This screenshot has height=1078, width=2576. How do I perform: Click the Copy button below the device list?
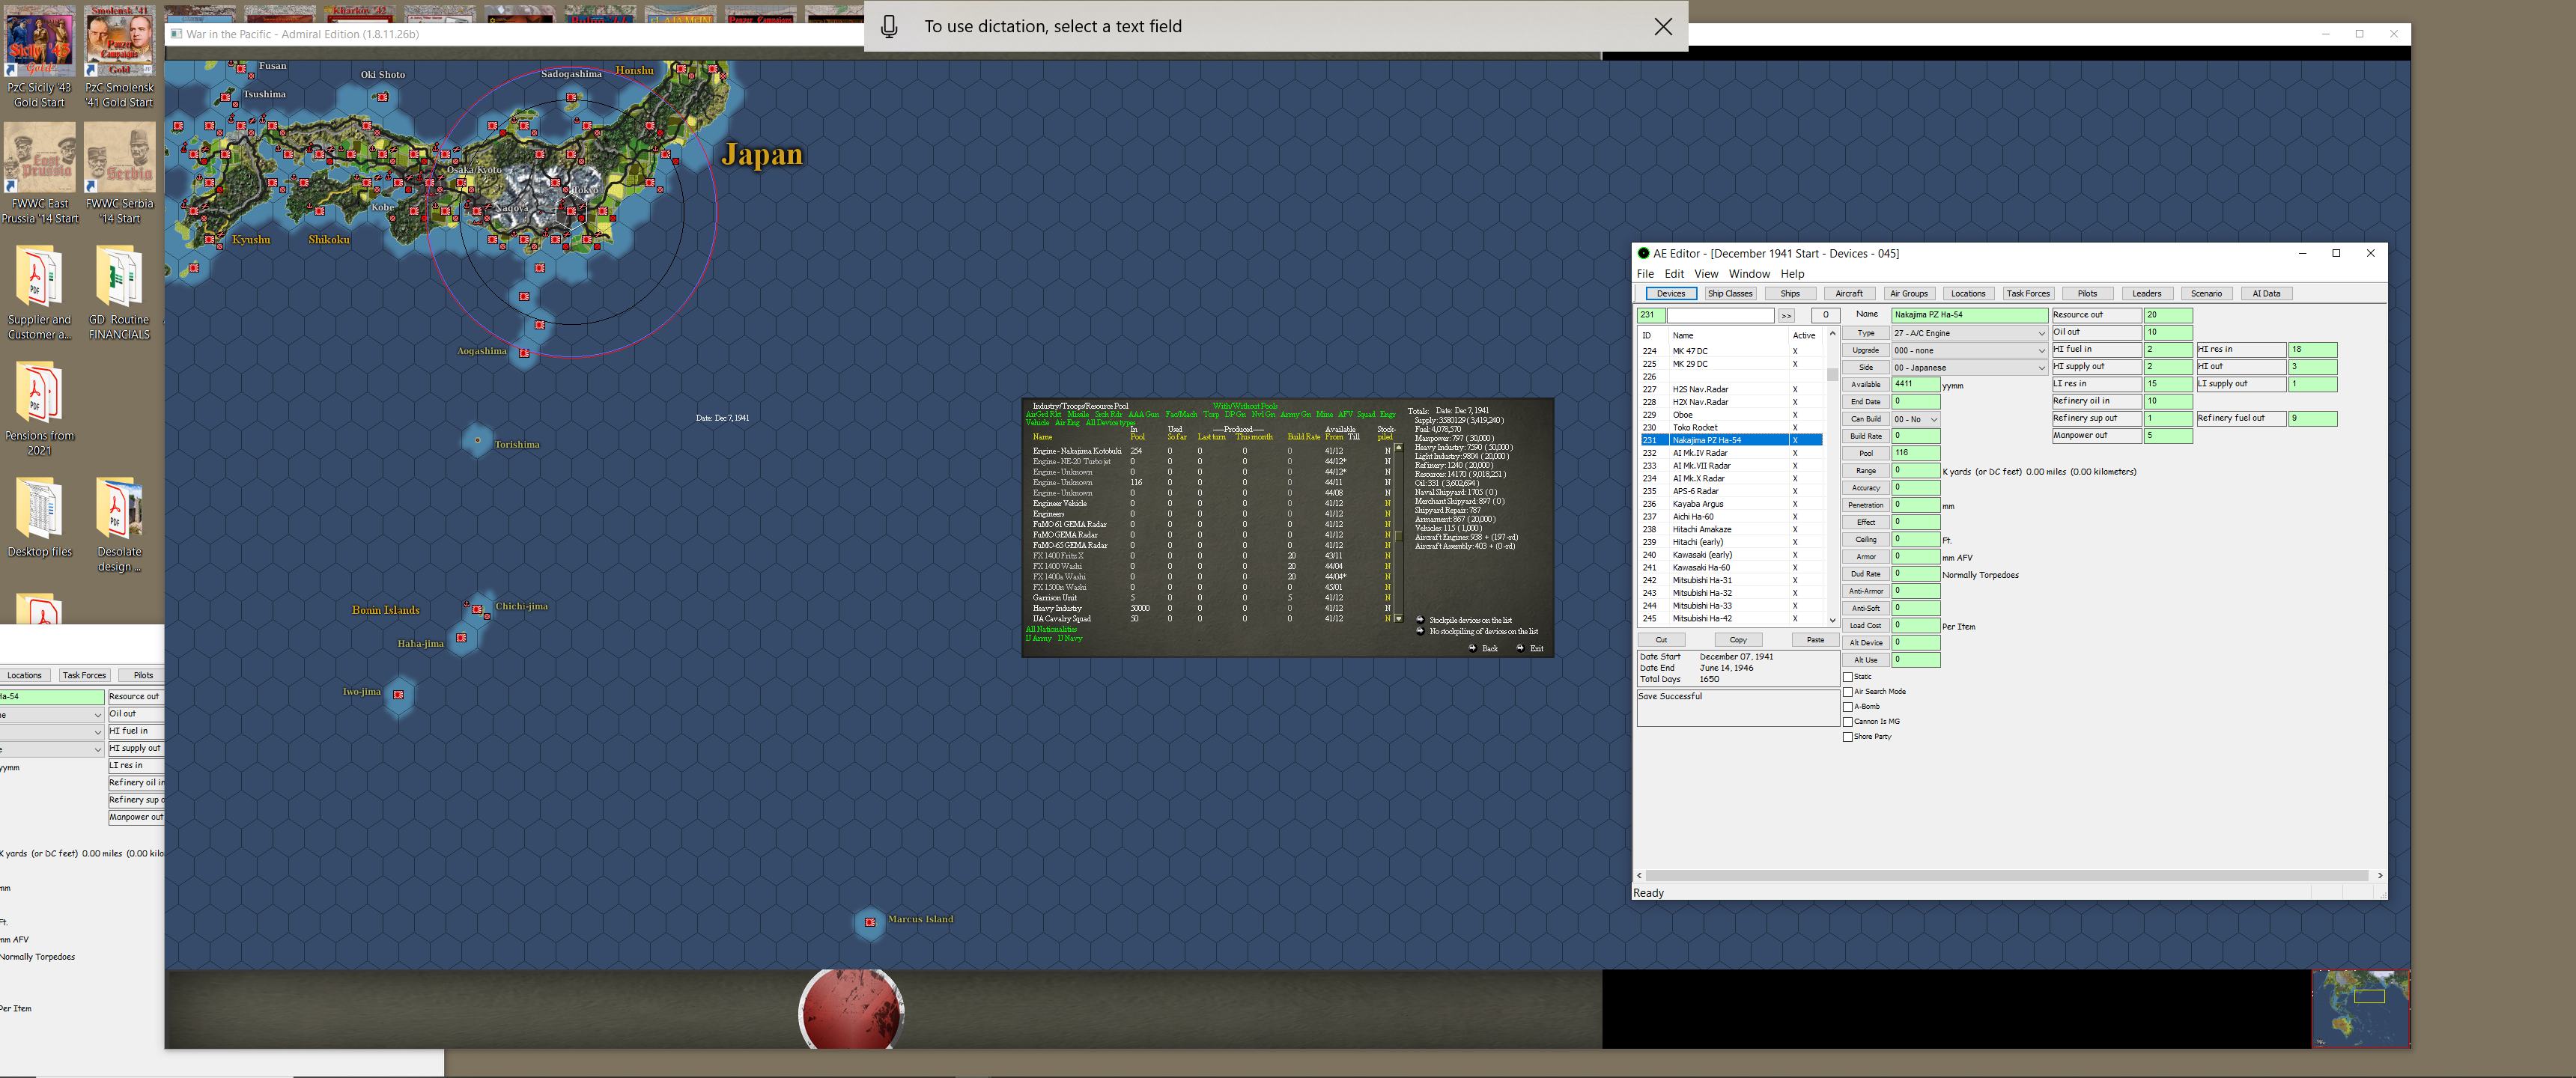pos(1737,639)
